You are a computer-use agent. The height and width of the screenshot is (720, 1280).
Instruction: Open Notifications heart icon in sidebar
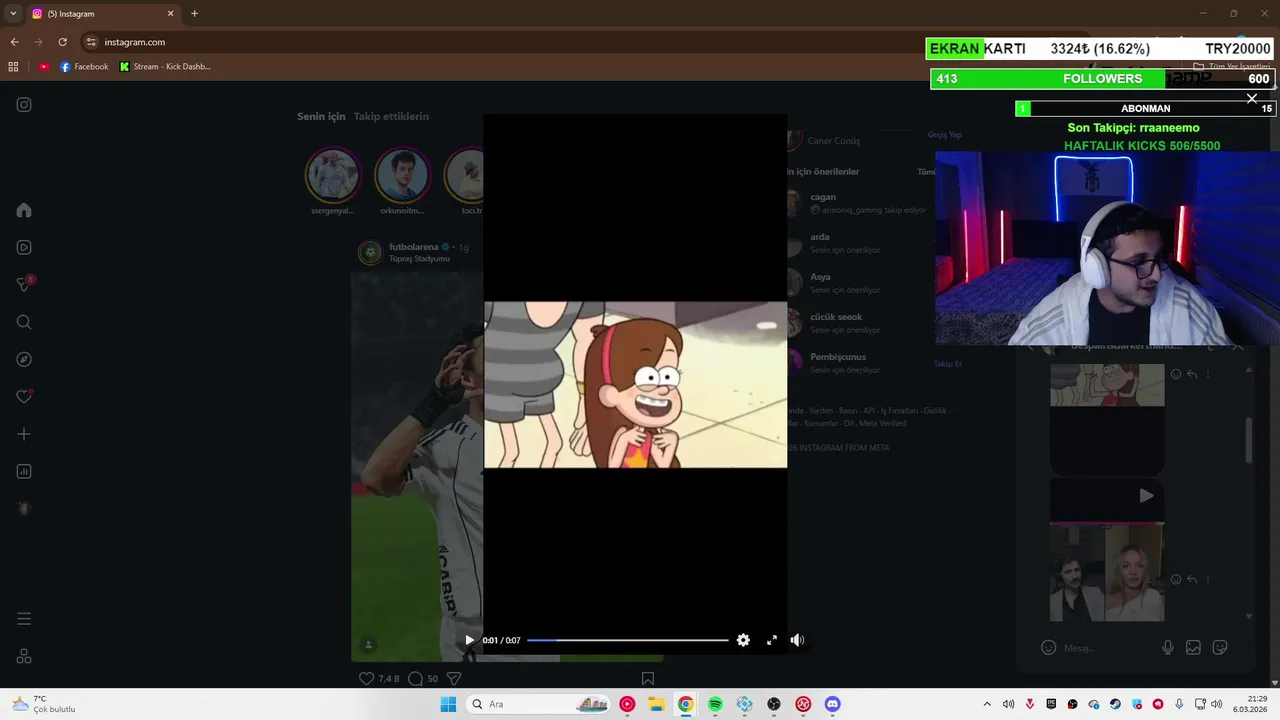[x=24, y=397]
